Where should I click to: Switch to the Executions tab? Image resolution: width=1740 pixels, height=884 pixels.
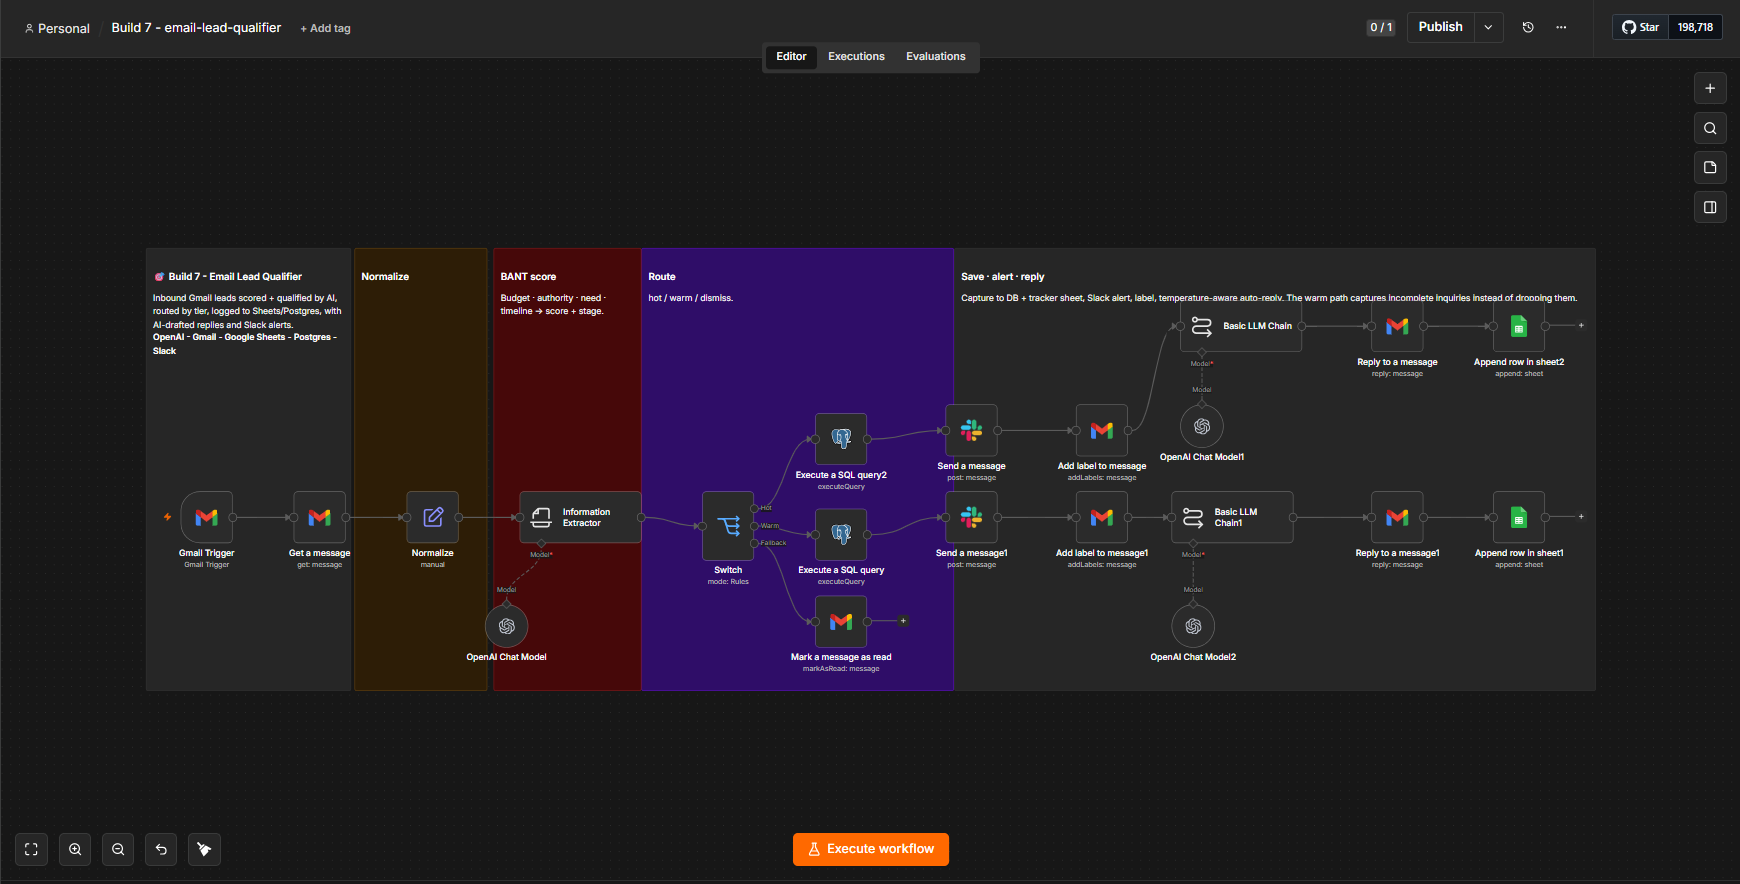tap(856, 57)
